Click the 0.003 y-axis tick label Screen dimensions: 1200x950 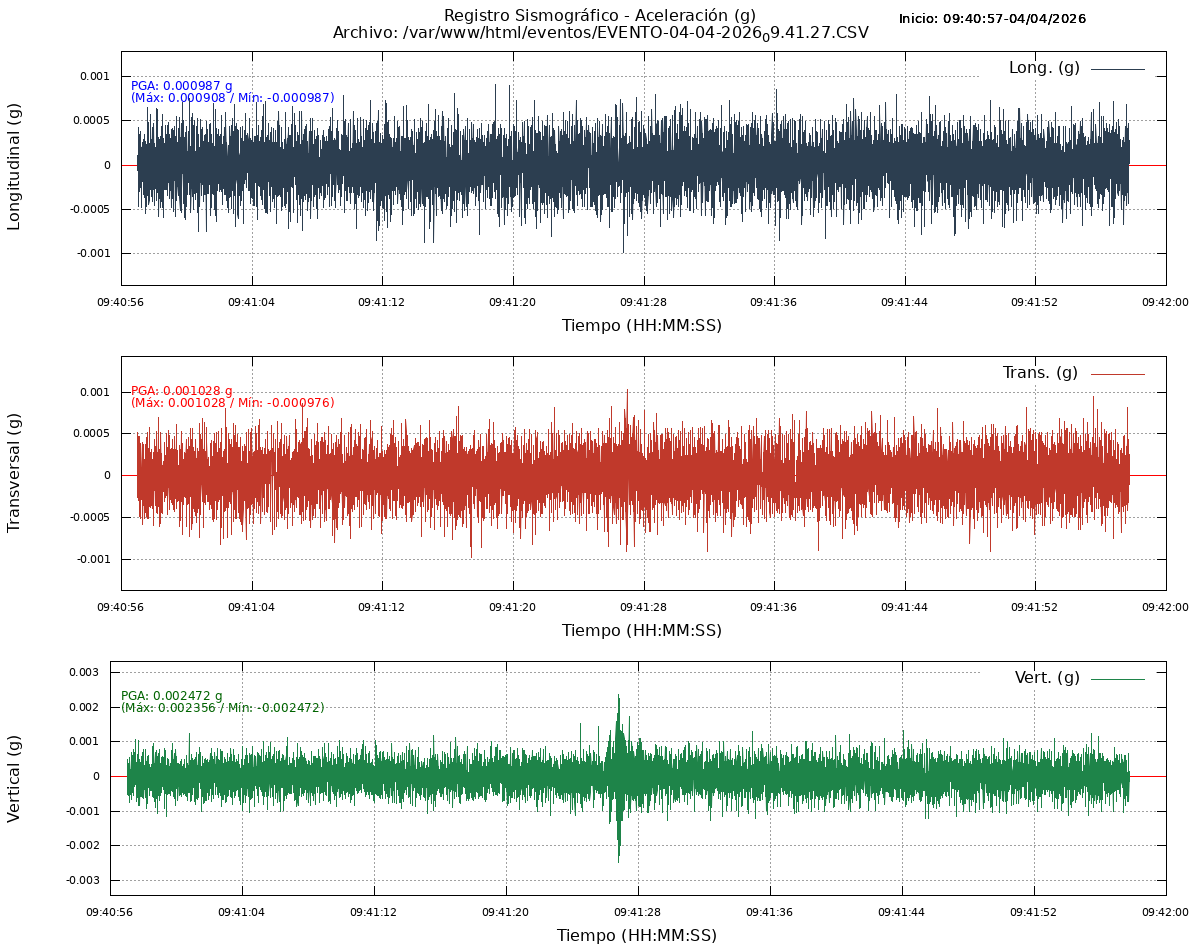tap(83, 672)
